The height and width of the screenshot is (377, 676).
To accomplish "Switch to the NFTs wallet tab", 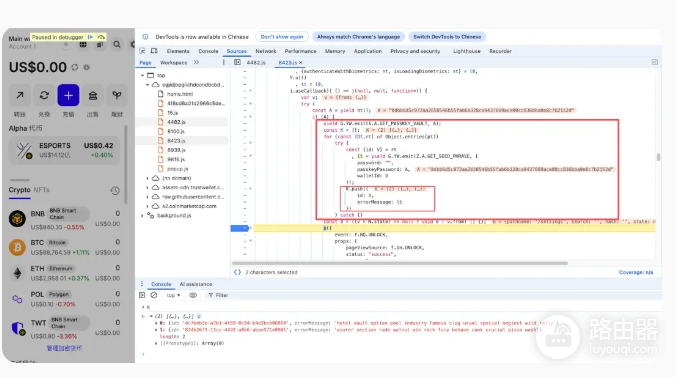I will 41,190.
